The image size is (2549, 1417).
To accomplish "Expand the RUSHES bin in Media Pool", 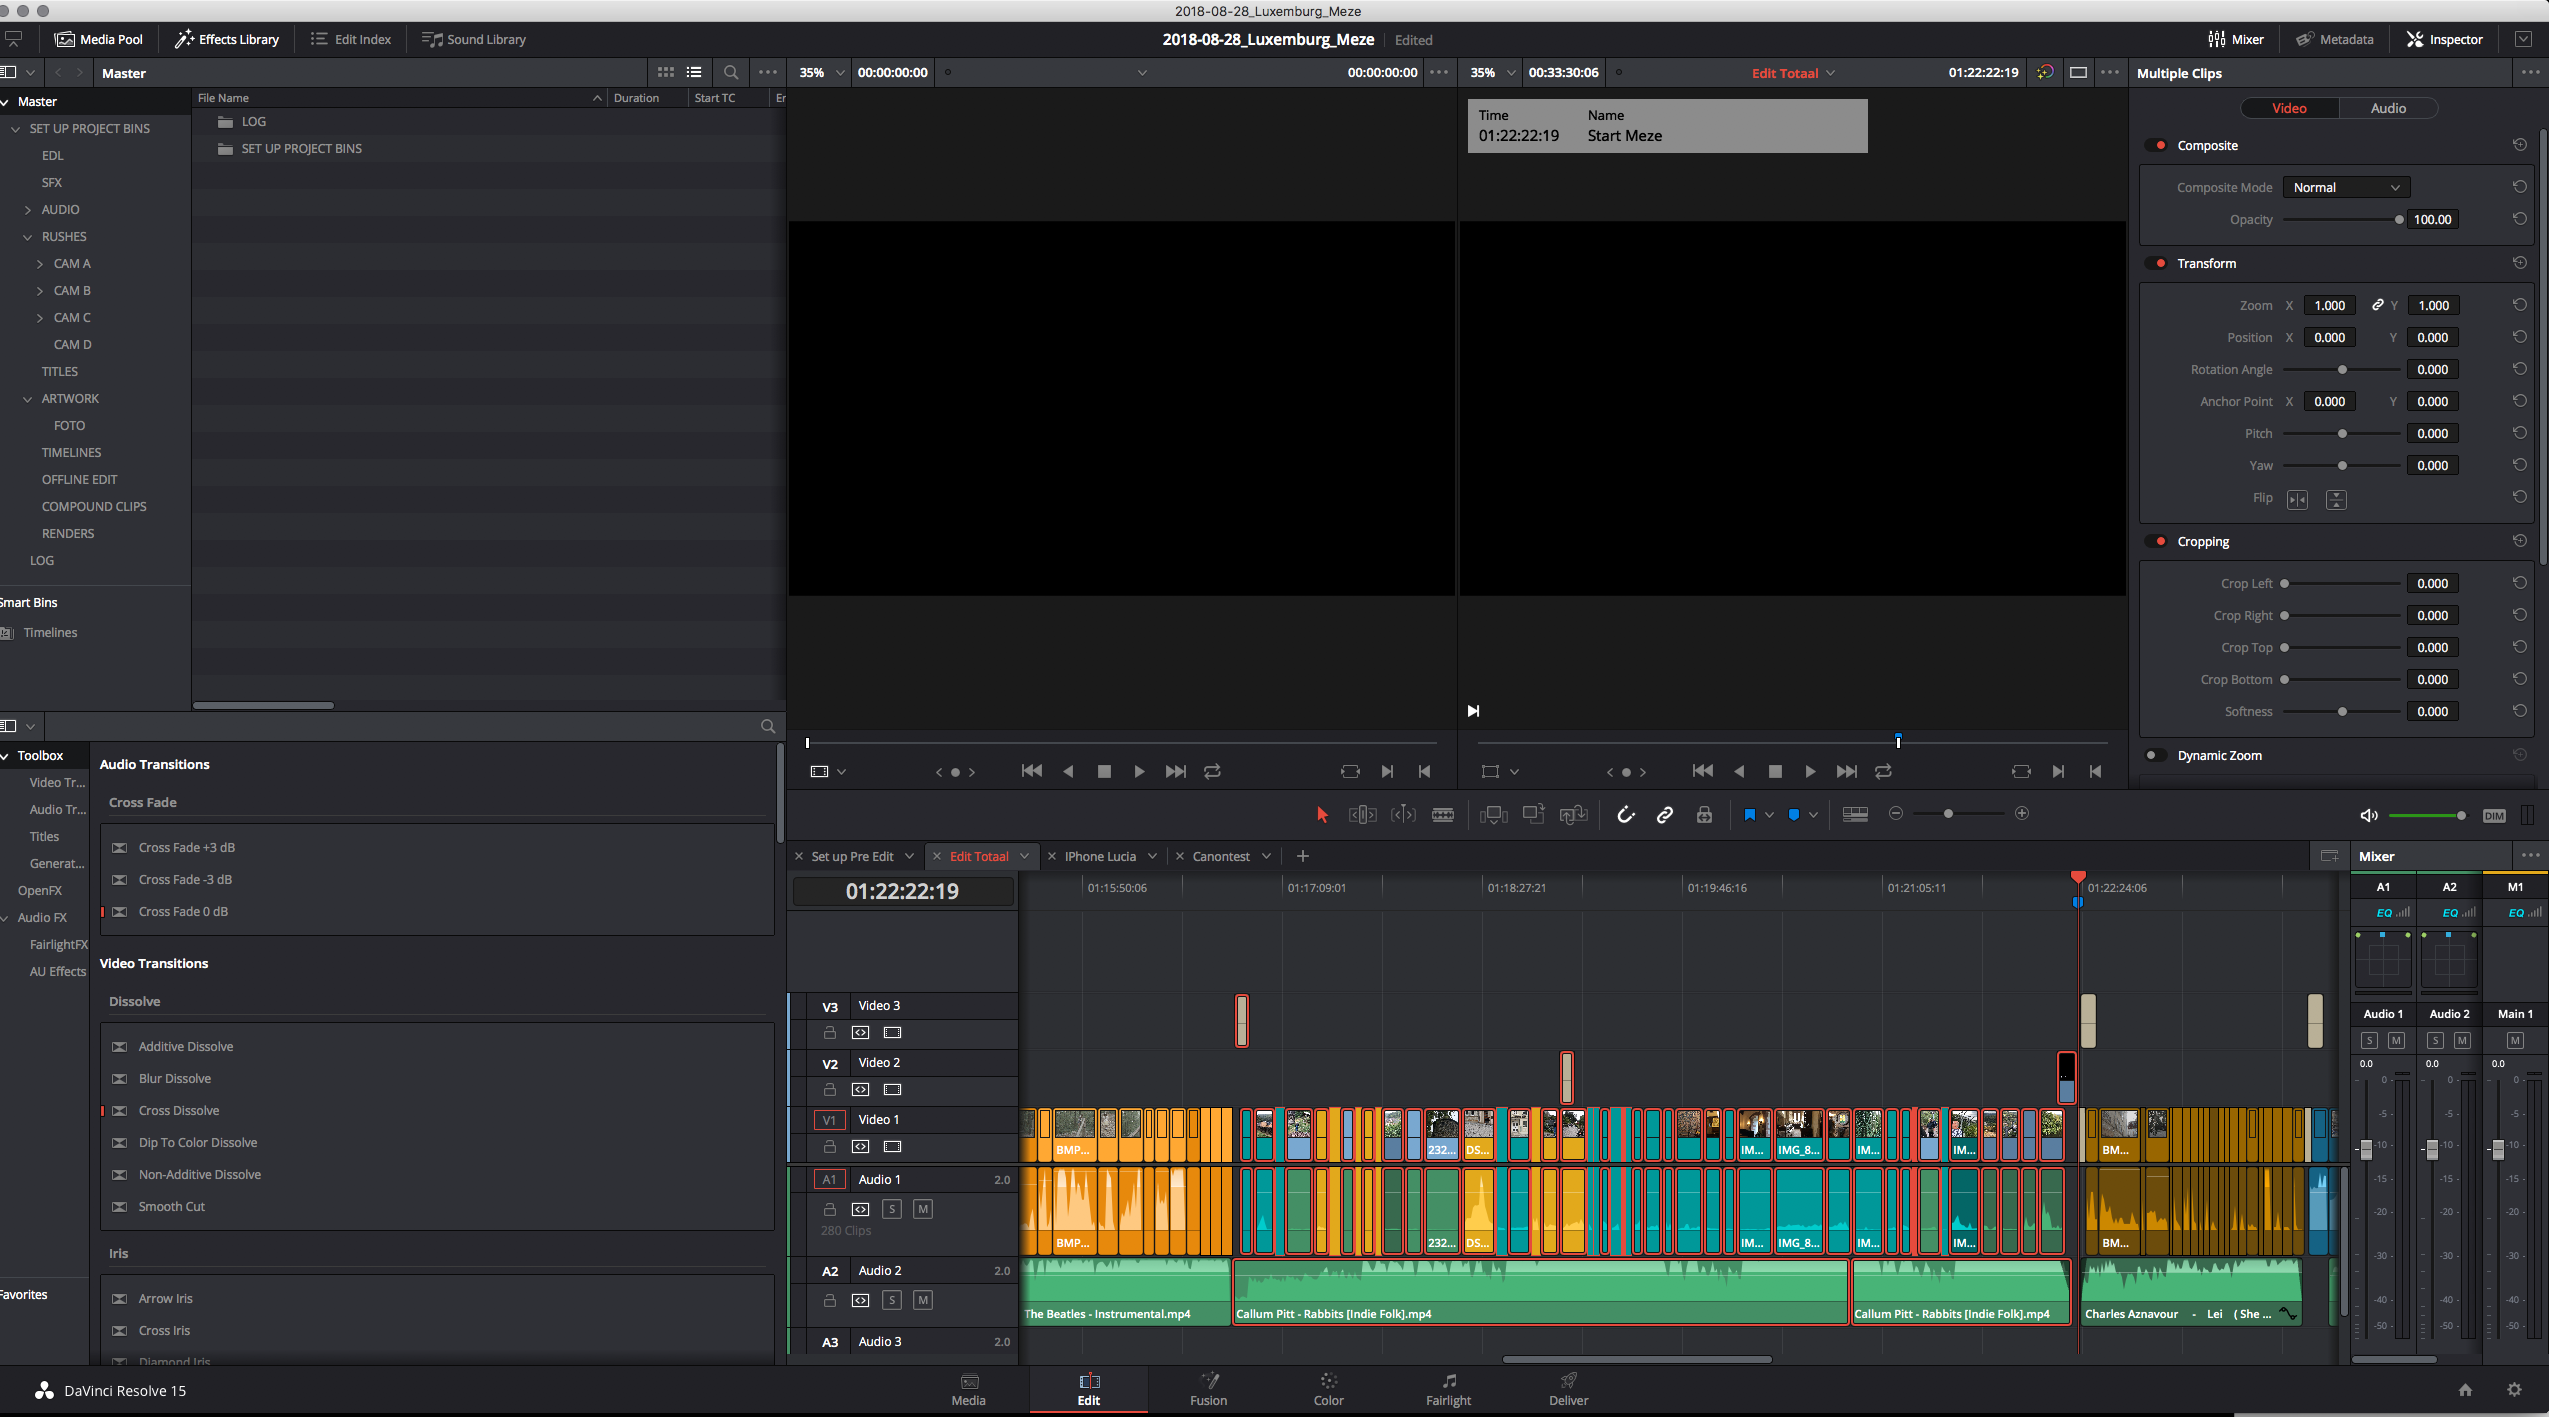I will (x=26, y=234).
